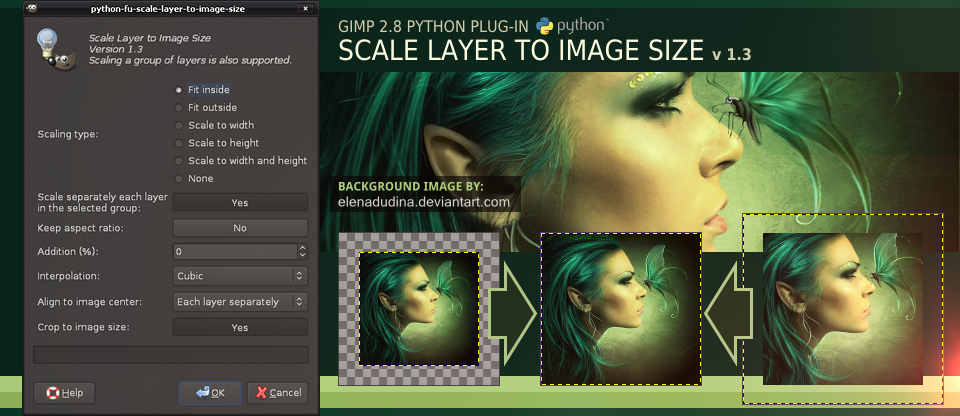Select the None scaling type

pyautogui.click(x=194, y=178)
